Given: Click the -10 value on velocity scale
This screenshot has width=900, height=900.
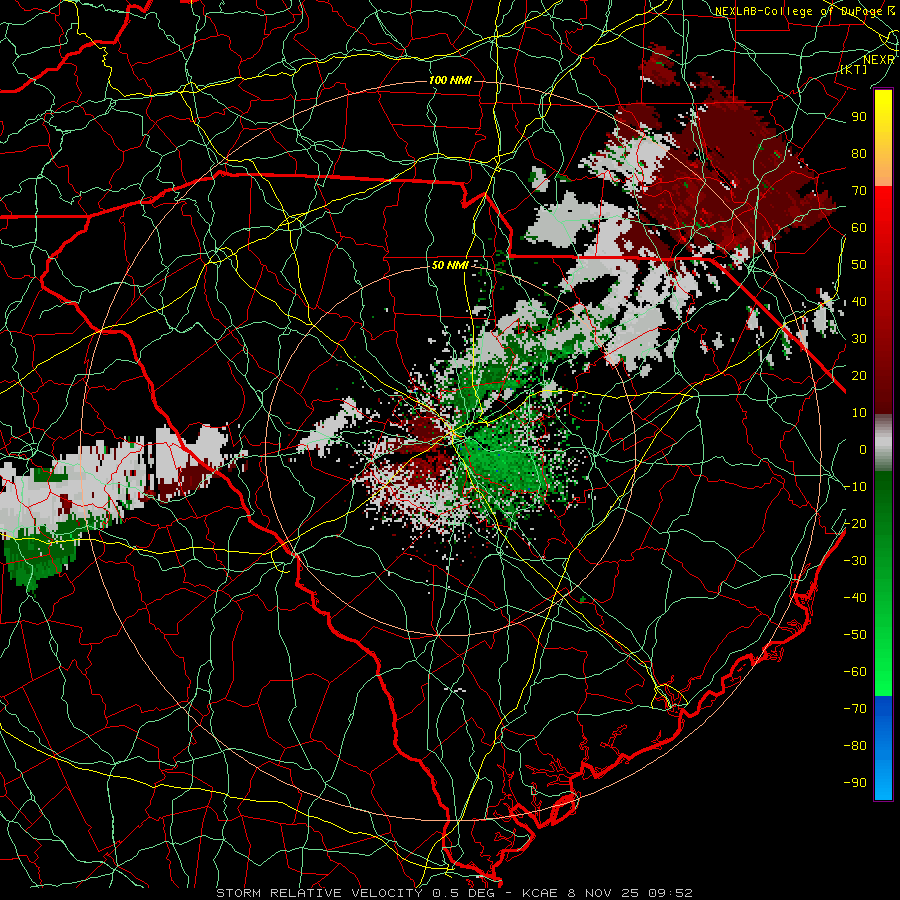Looking at the screenshot, I should coord(855,487).
